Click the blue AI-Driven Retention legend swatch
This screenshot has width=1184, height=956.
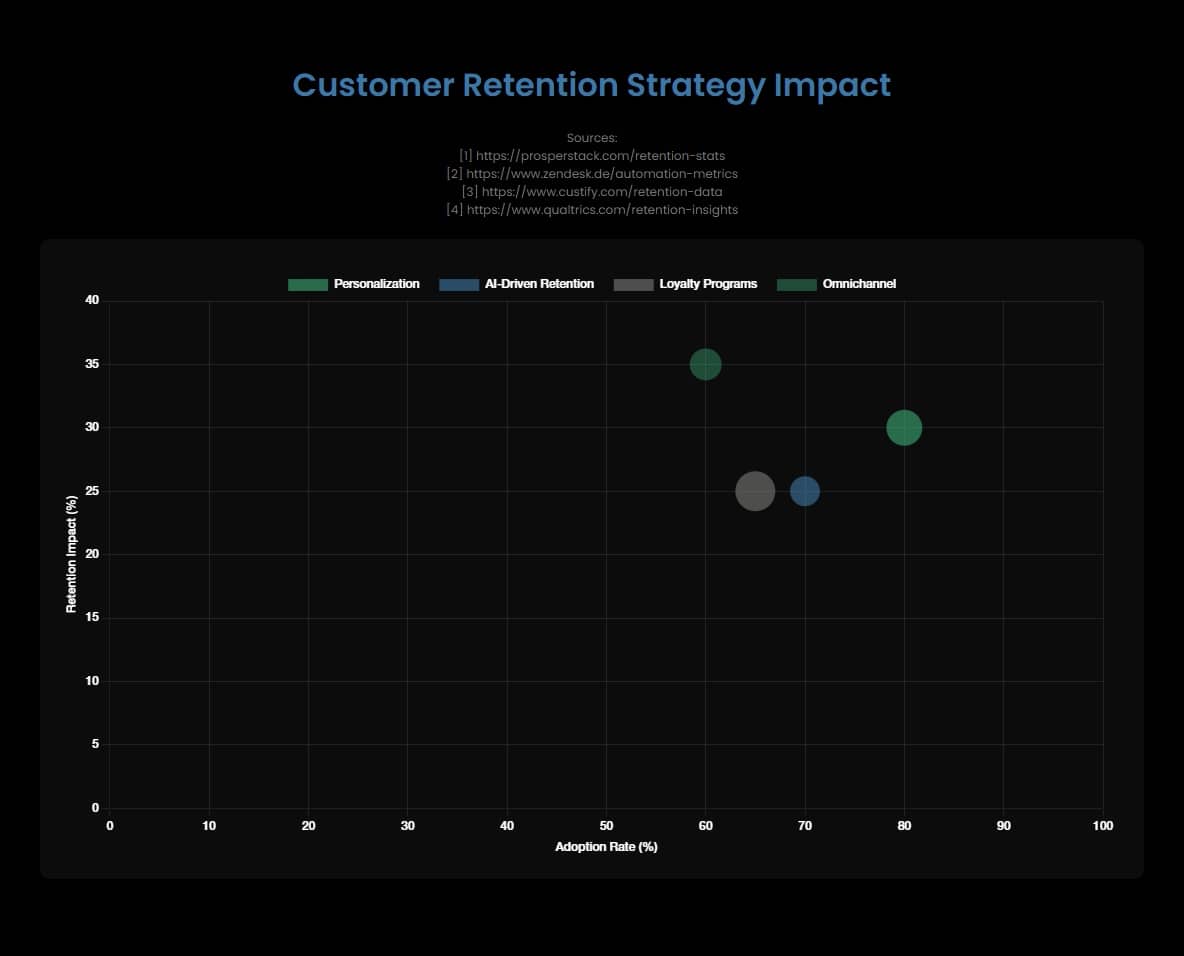[458, 284]
